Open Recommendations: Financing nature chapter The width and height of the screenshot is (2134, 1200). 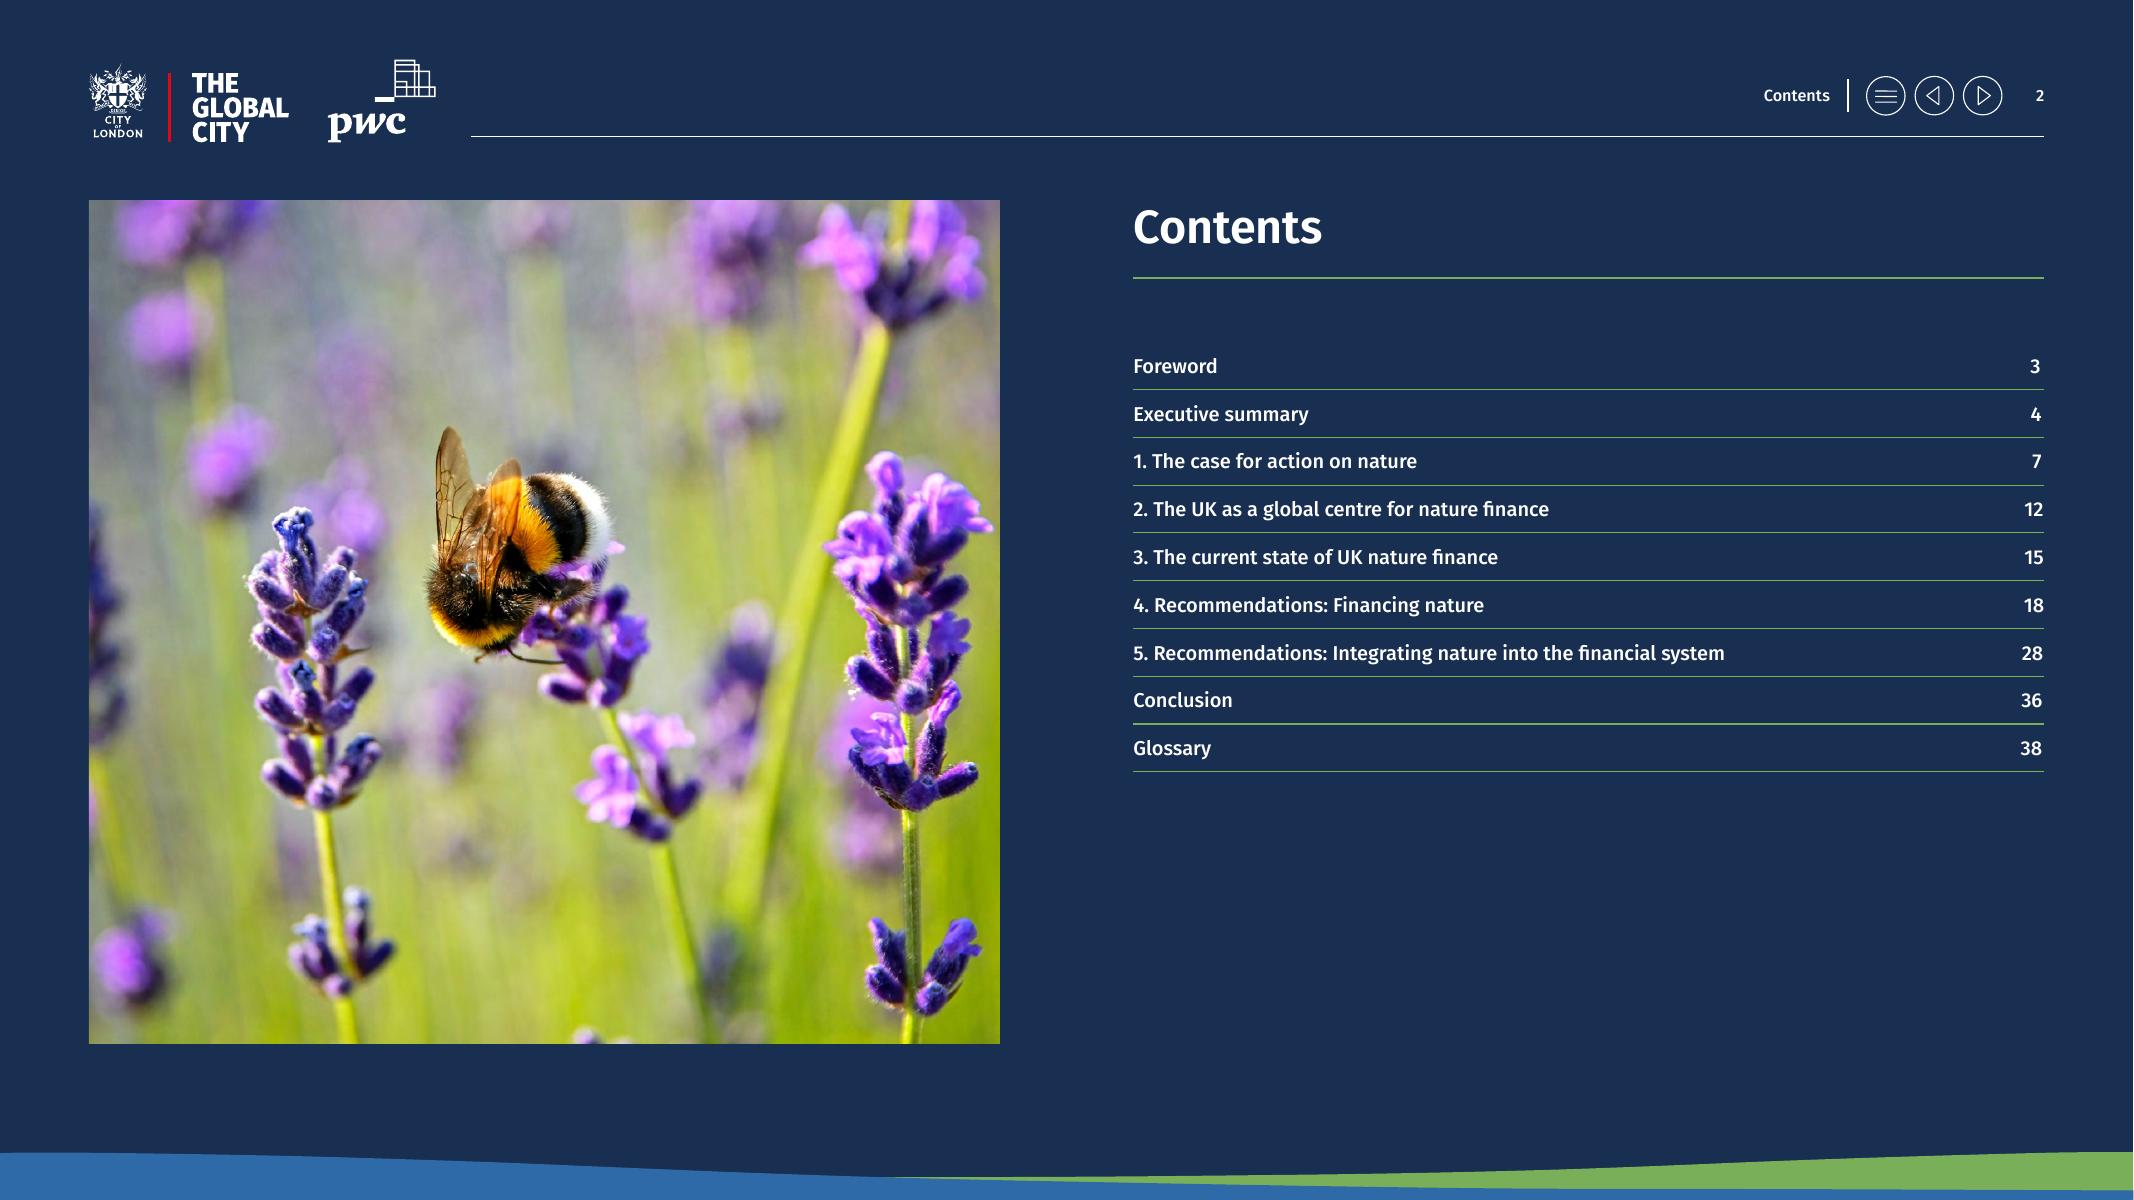point(1308,605)
